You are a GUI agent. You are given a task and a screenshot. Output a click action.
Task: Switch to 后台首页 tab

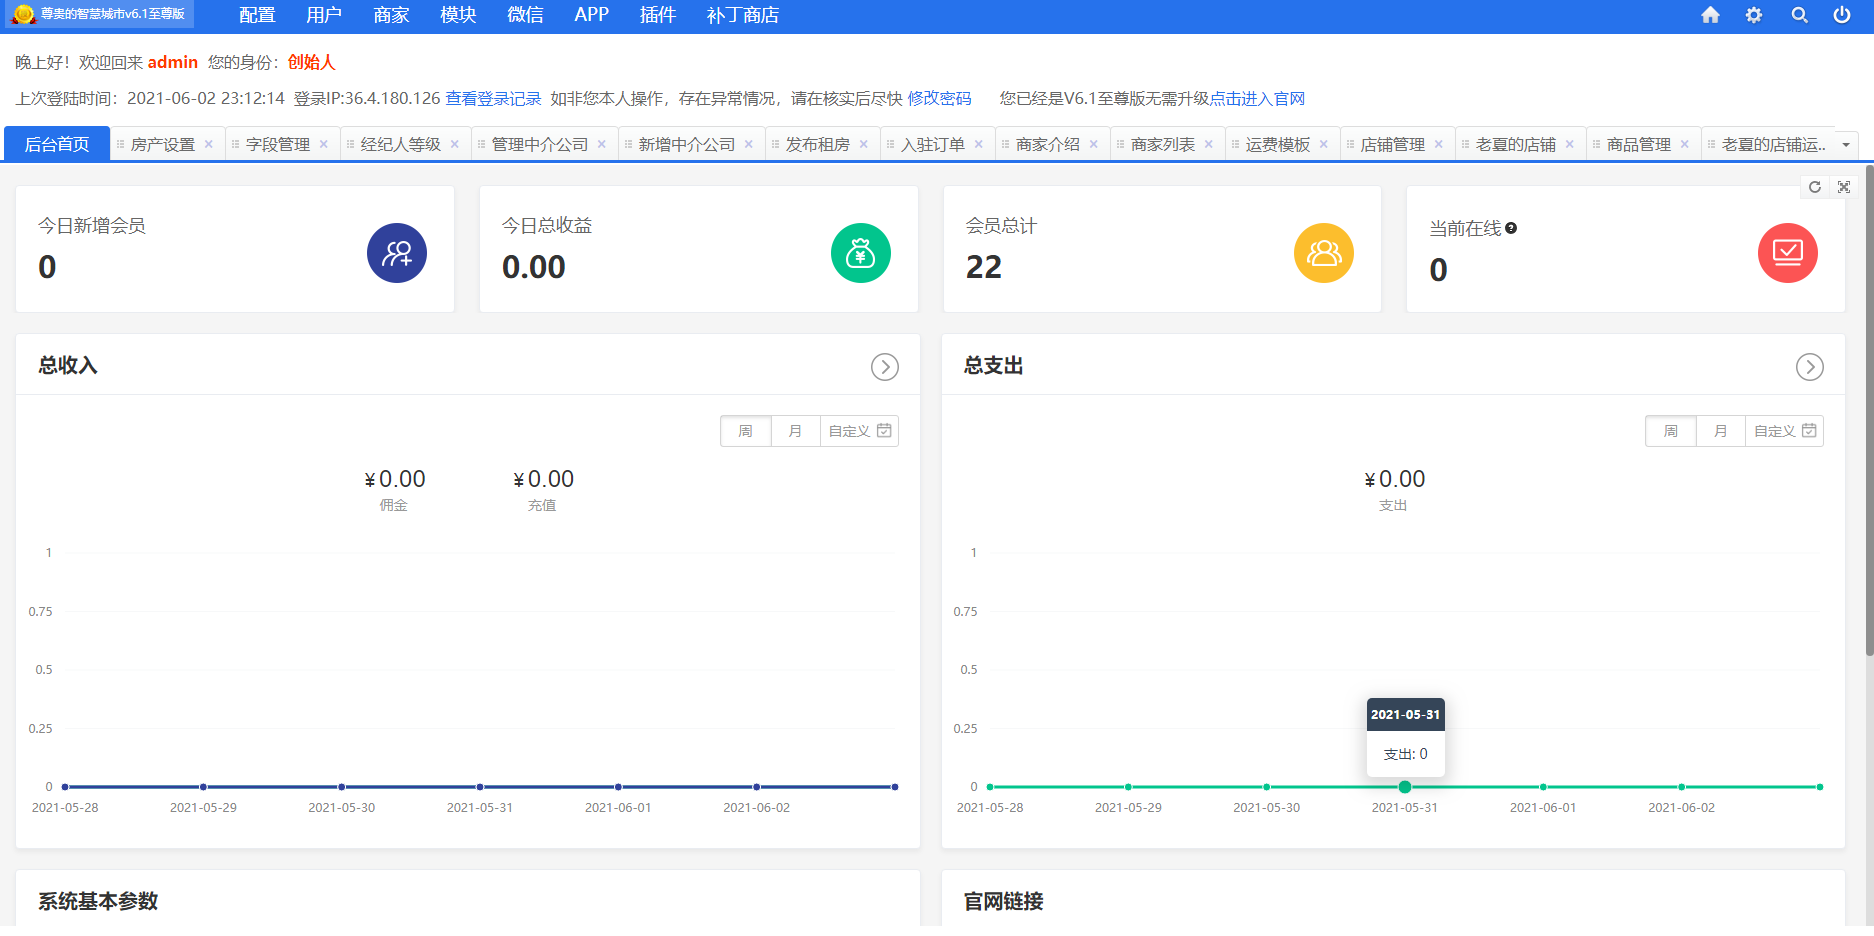point(57,144)
